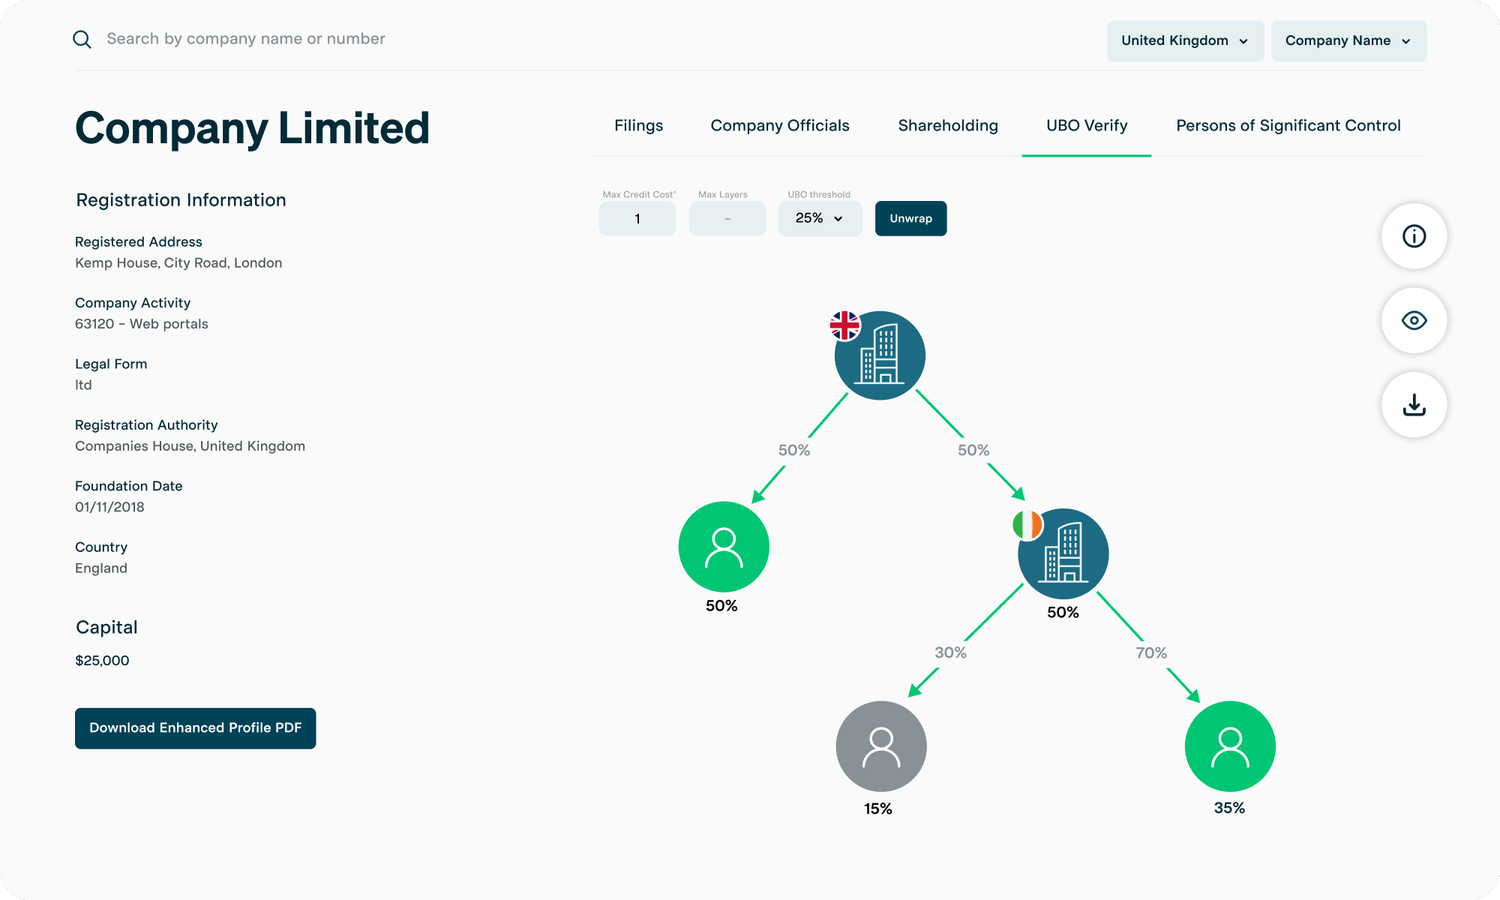Click the United Kingdom flag badge
Screen dimensions: 1500x900
coord(845,325)
